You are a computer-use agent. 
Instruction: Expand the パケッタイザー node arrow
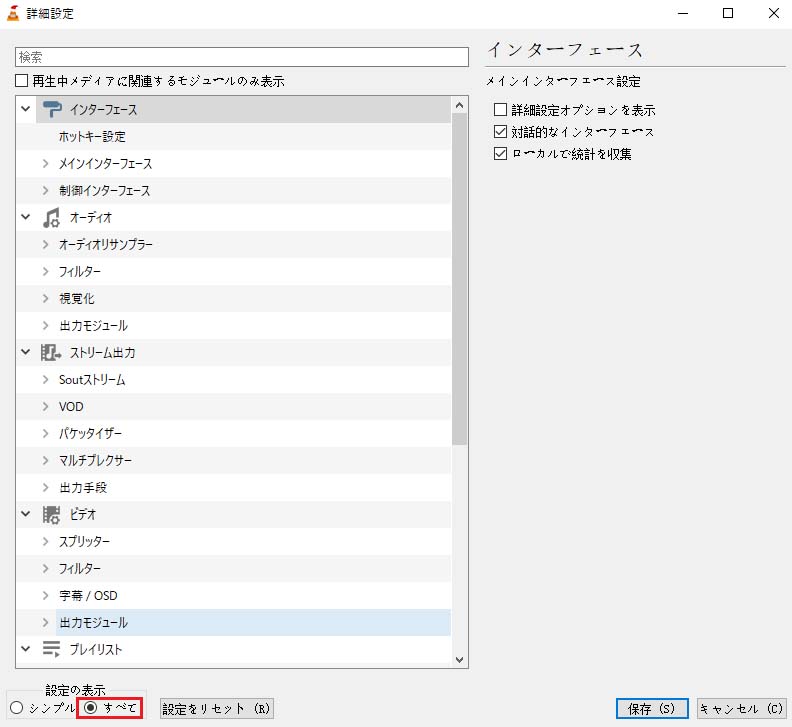click(45, 433)
